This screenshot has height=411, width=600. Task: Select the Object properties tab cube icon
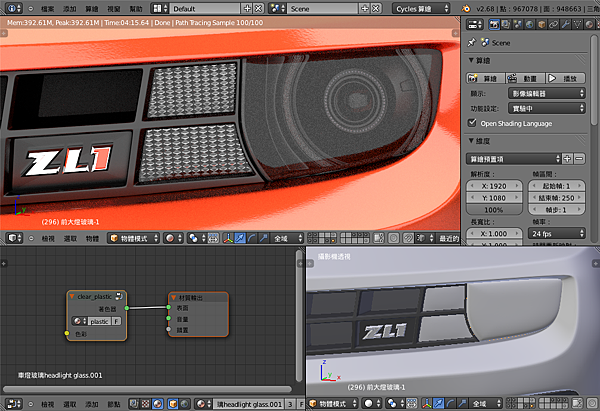click(x=541, y=24)
